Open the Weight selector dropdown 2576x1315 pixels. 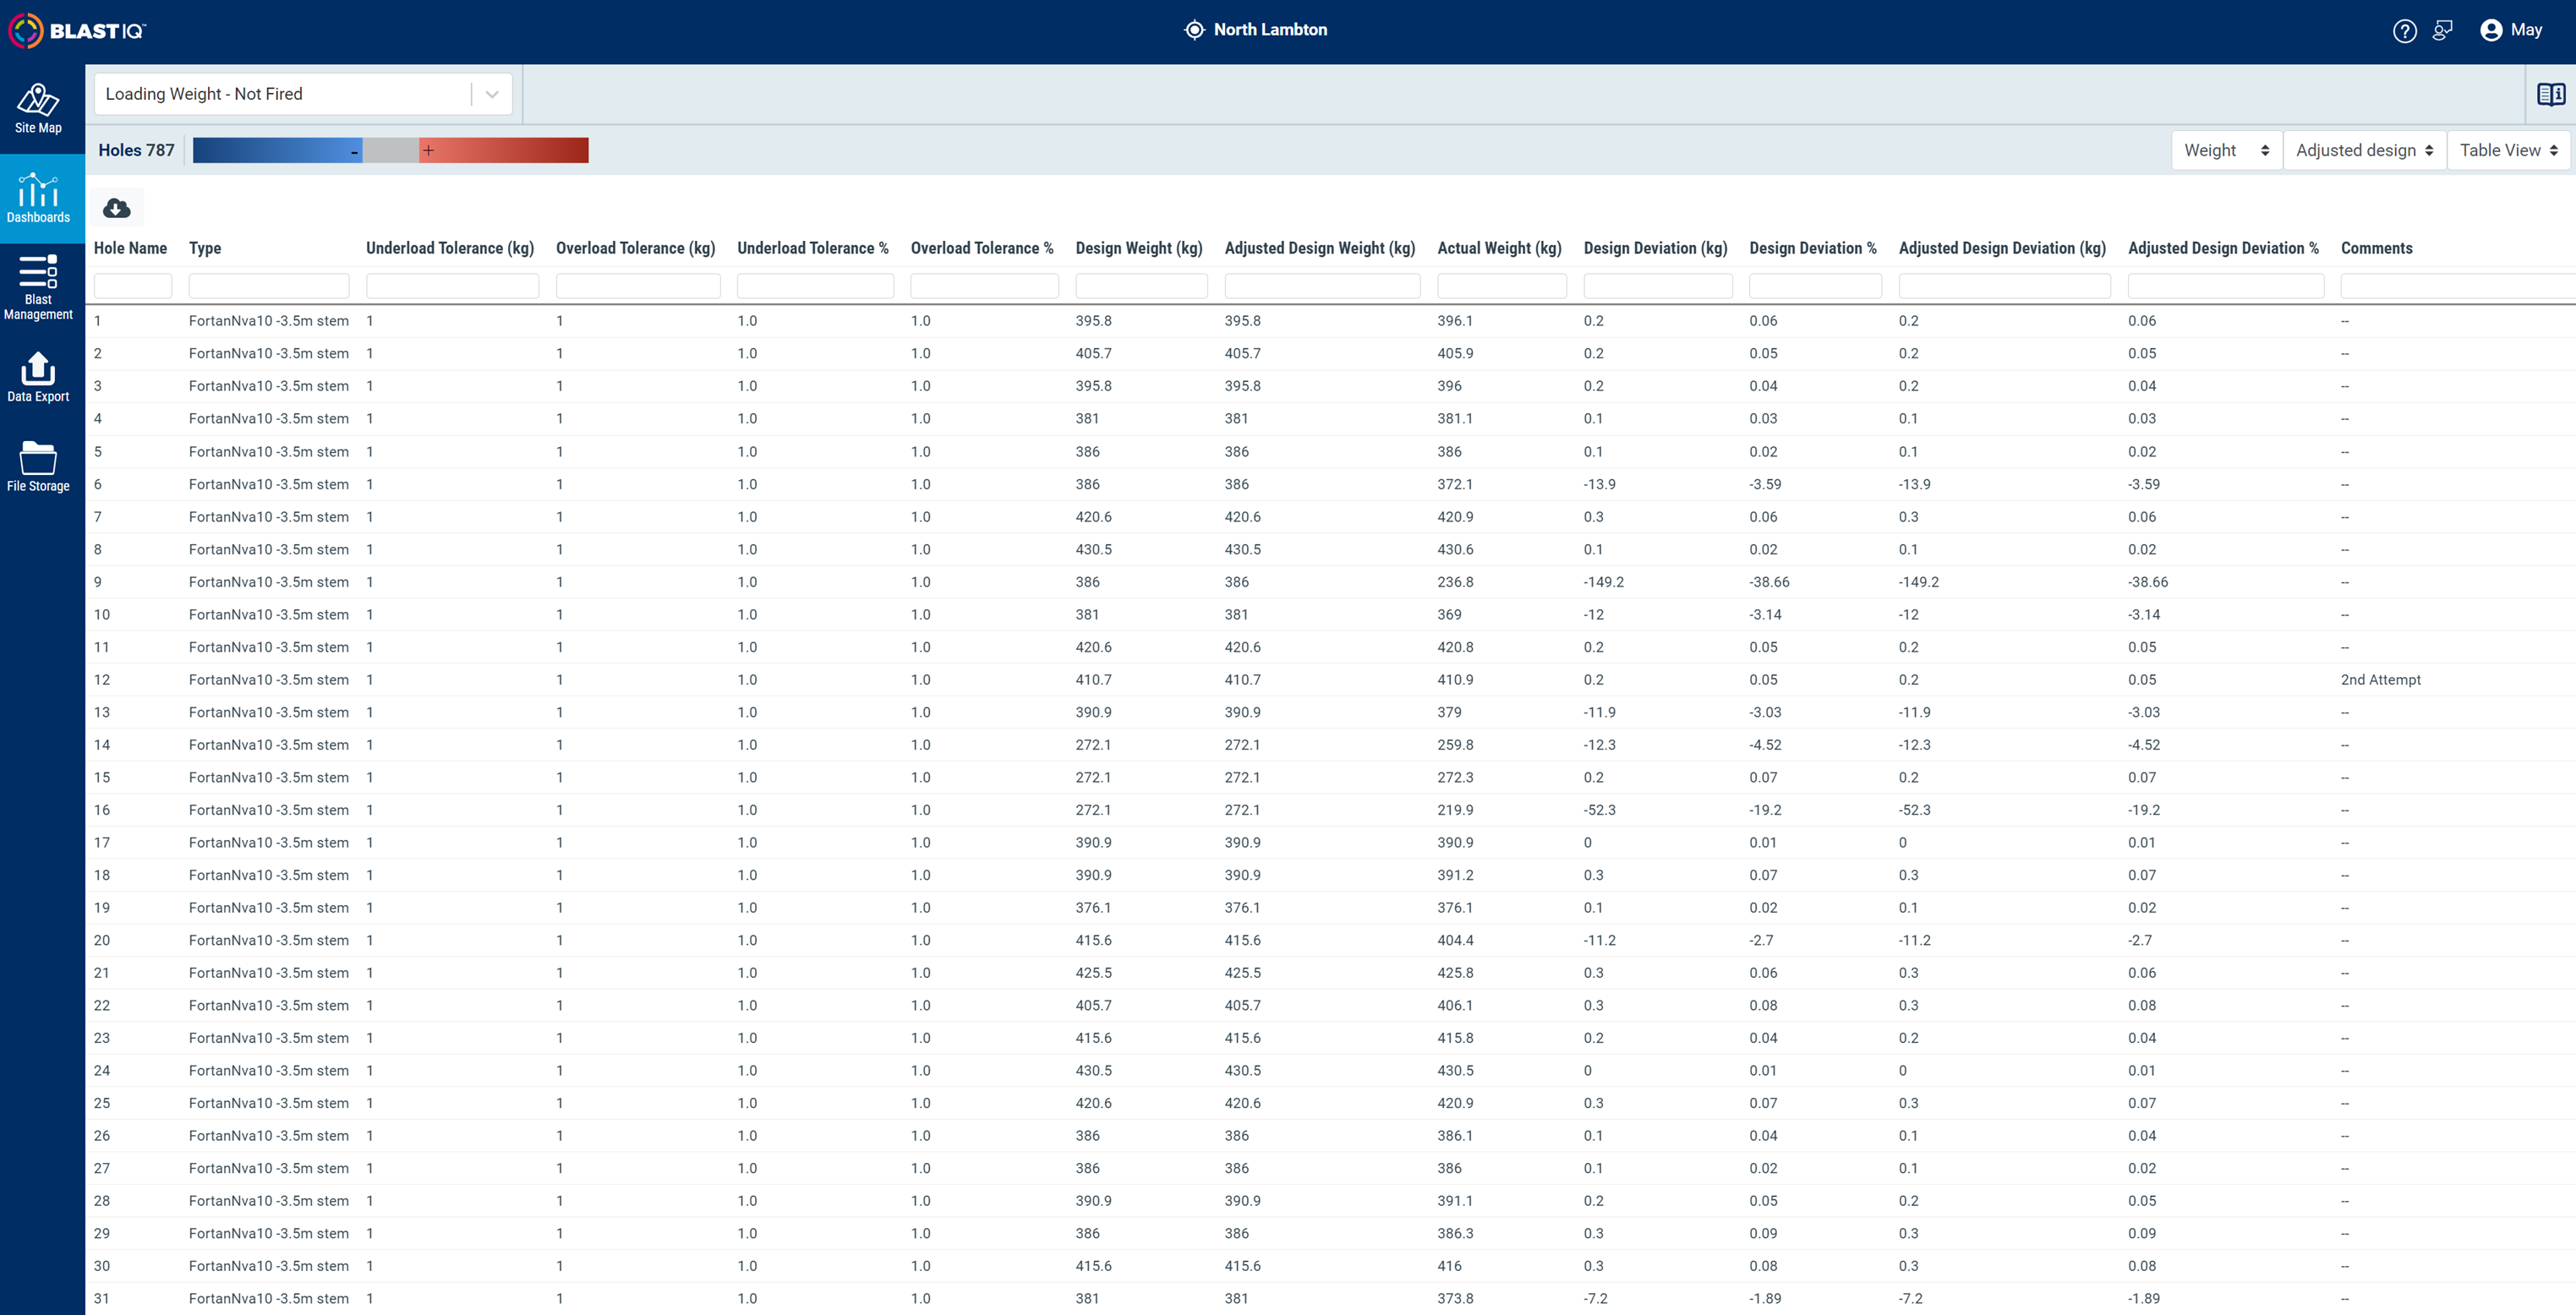click(2226, 150)
